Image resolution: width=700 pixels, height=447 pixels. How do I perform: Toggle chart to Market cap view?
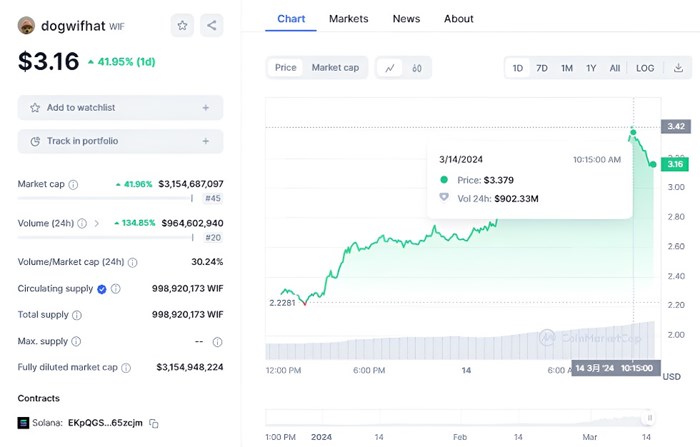click(x=335, y=68)
